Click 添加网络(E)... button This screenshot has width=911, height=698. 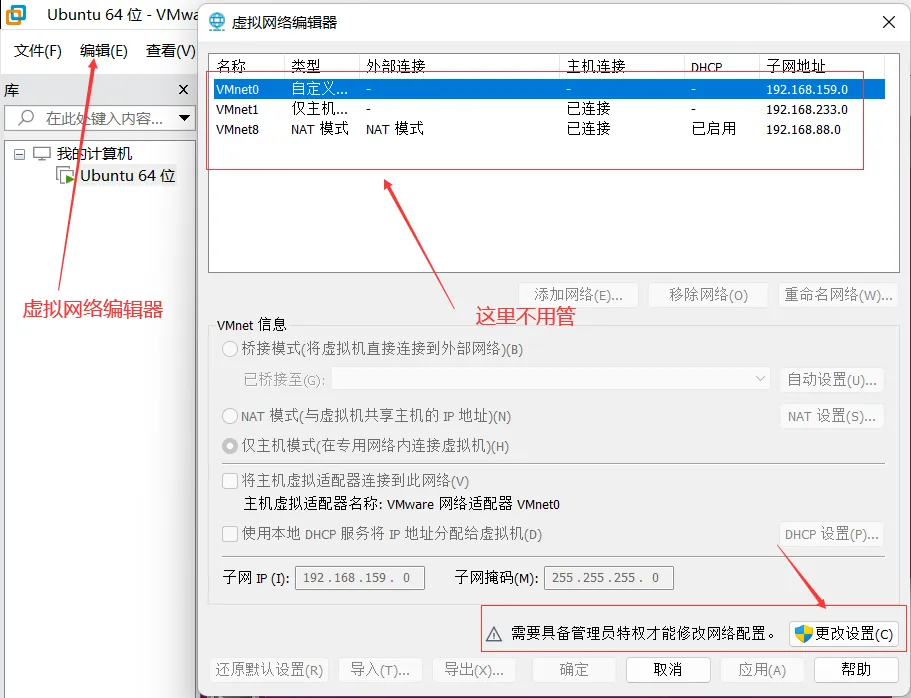pyautogui.click(x=578, y=295)
